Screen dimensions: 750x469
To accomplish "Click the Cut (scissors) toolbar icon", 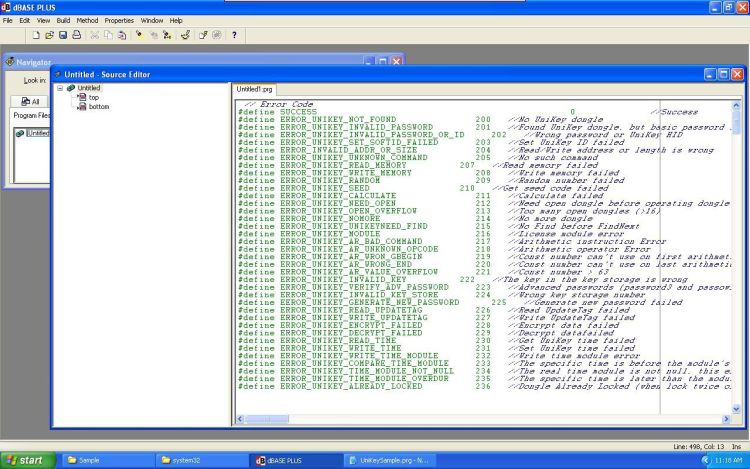I will click(x=95, y=35).
